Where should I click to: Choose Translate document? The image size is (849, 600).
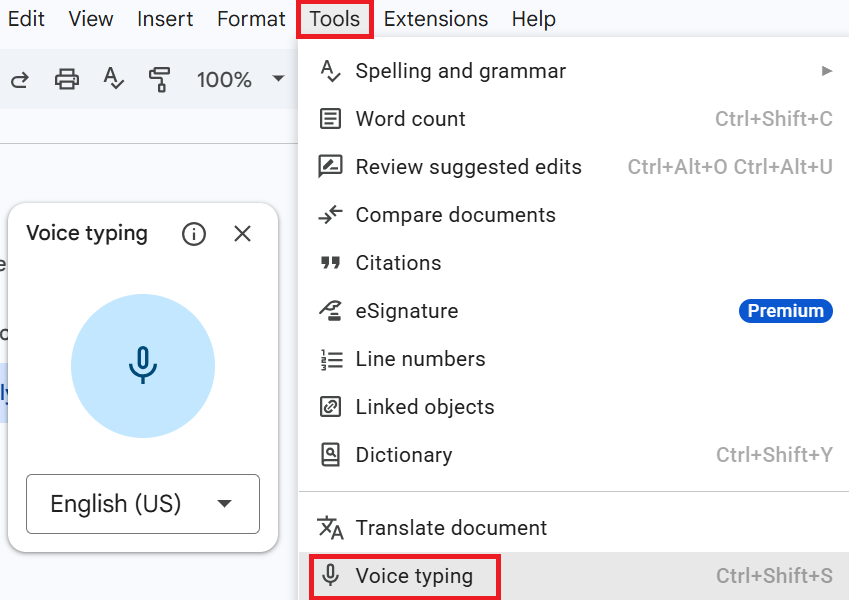tap(573, 527)
